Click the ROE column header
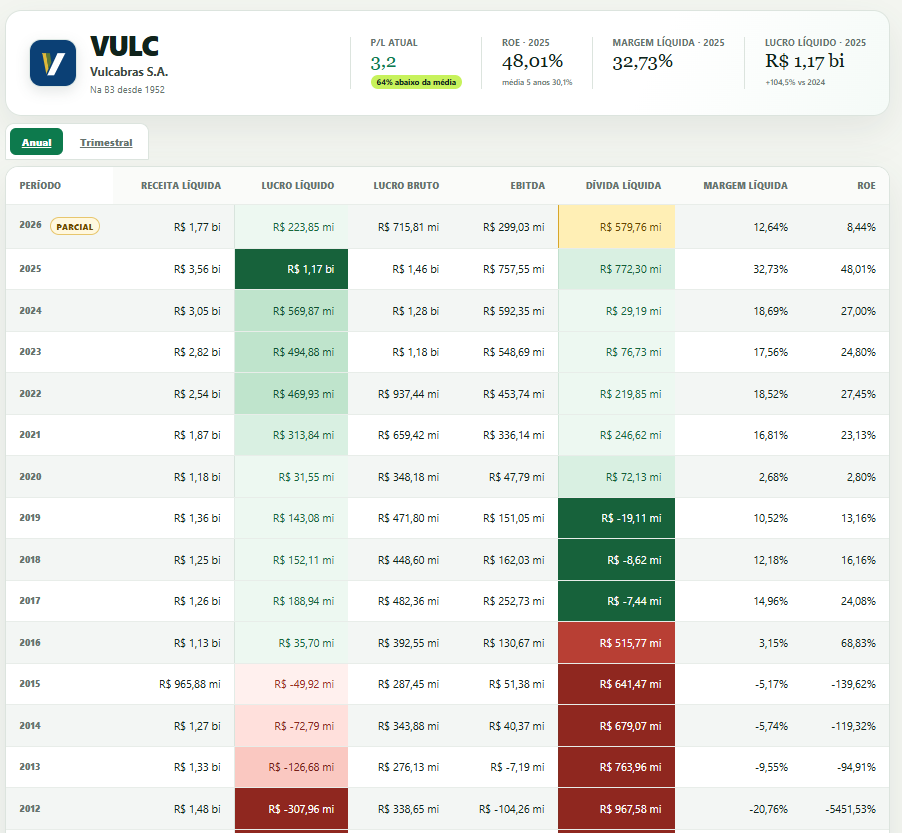This screenshot has width=902, height=833. [866, 186]
